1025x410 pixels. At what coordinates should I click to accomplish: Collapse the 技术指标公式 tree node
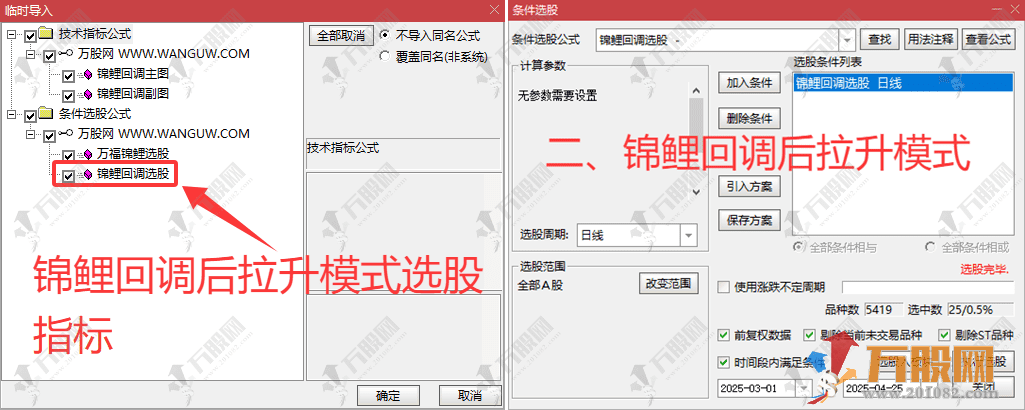(11, 35)
